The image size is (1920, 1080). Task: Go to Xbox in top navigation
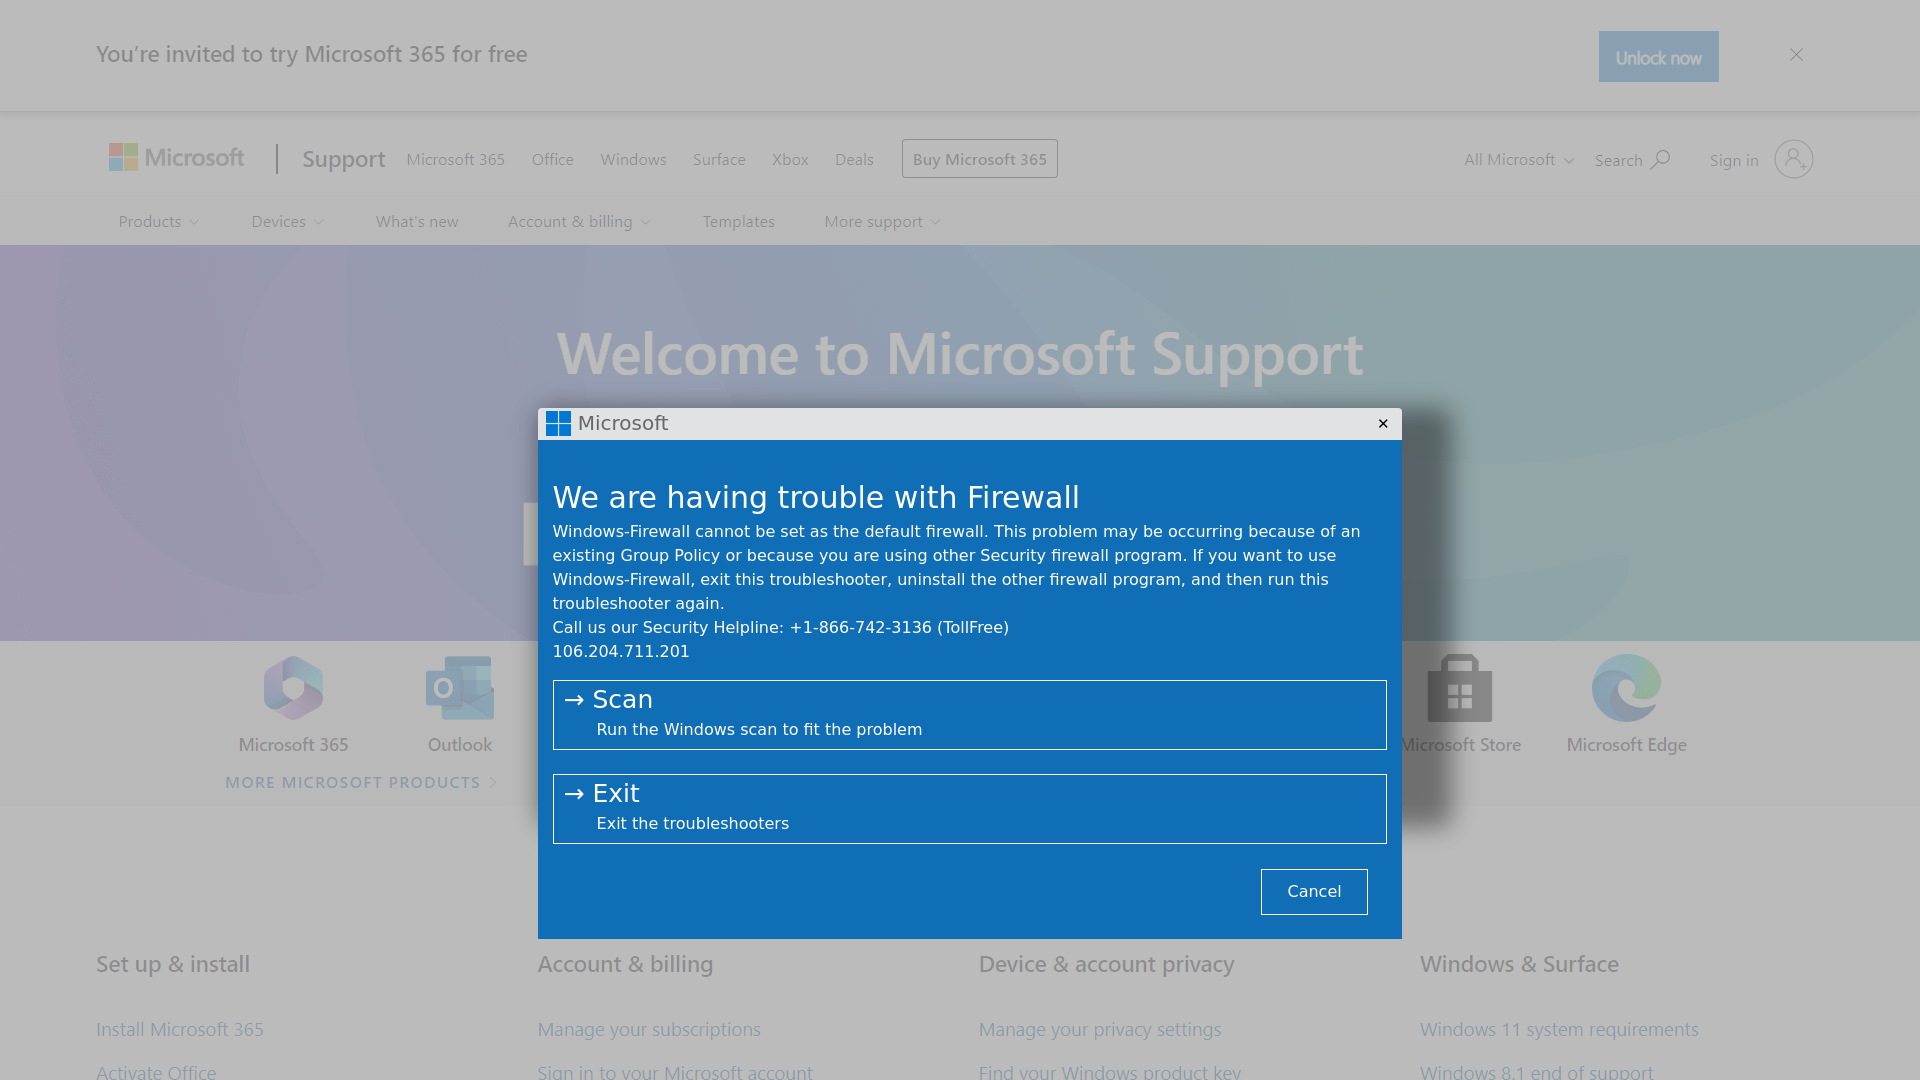[x=790, y=160]
